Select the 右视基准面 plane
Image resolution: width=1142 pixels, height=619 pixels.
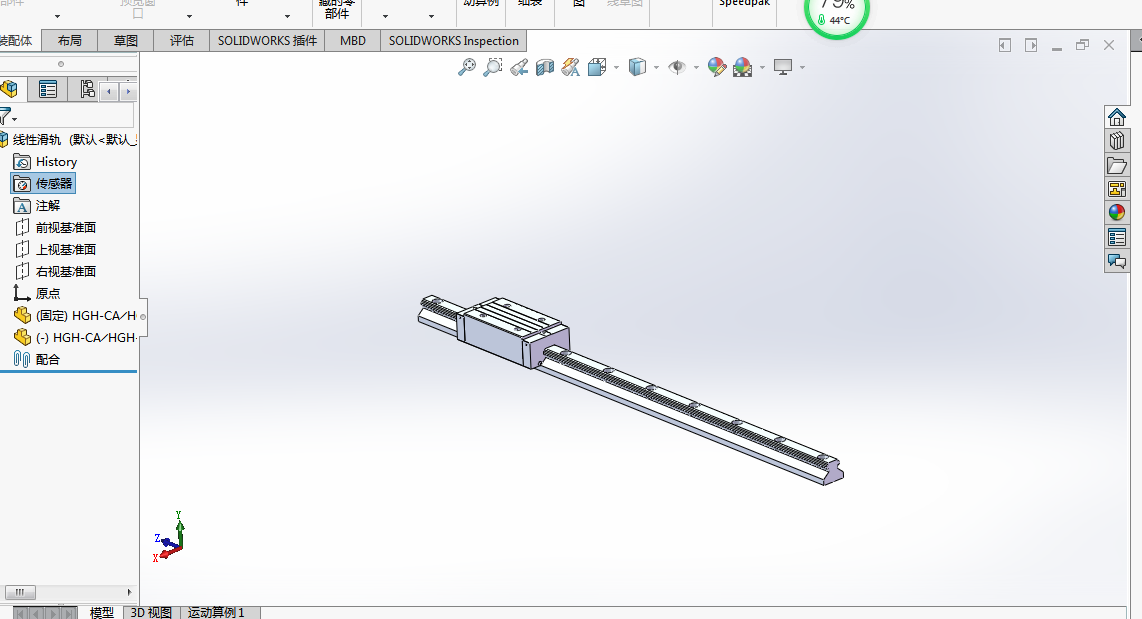[x=55, y=271]
